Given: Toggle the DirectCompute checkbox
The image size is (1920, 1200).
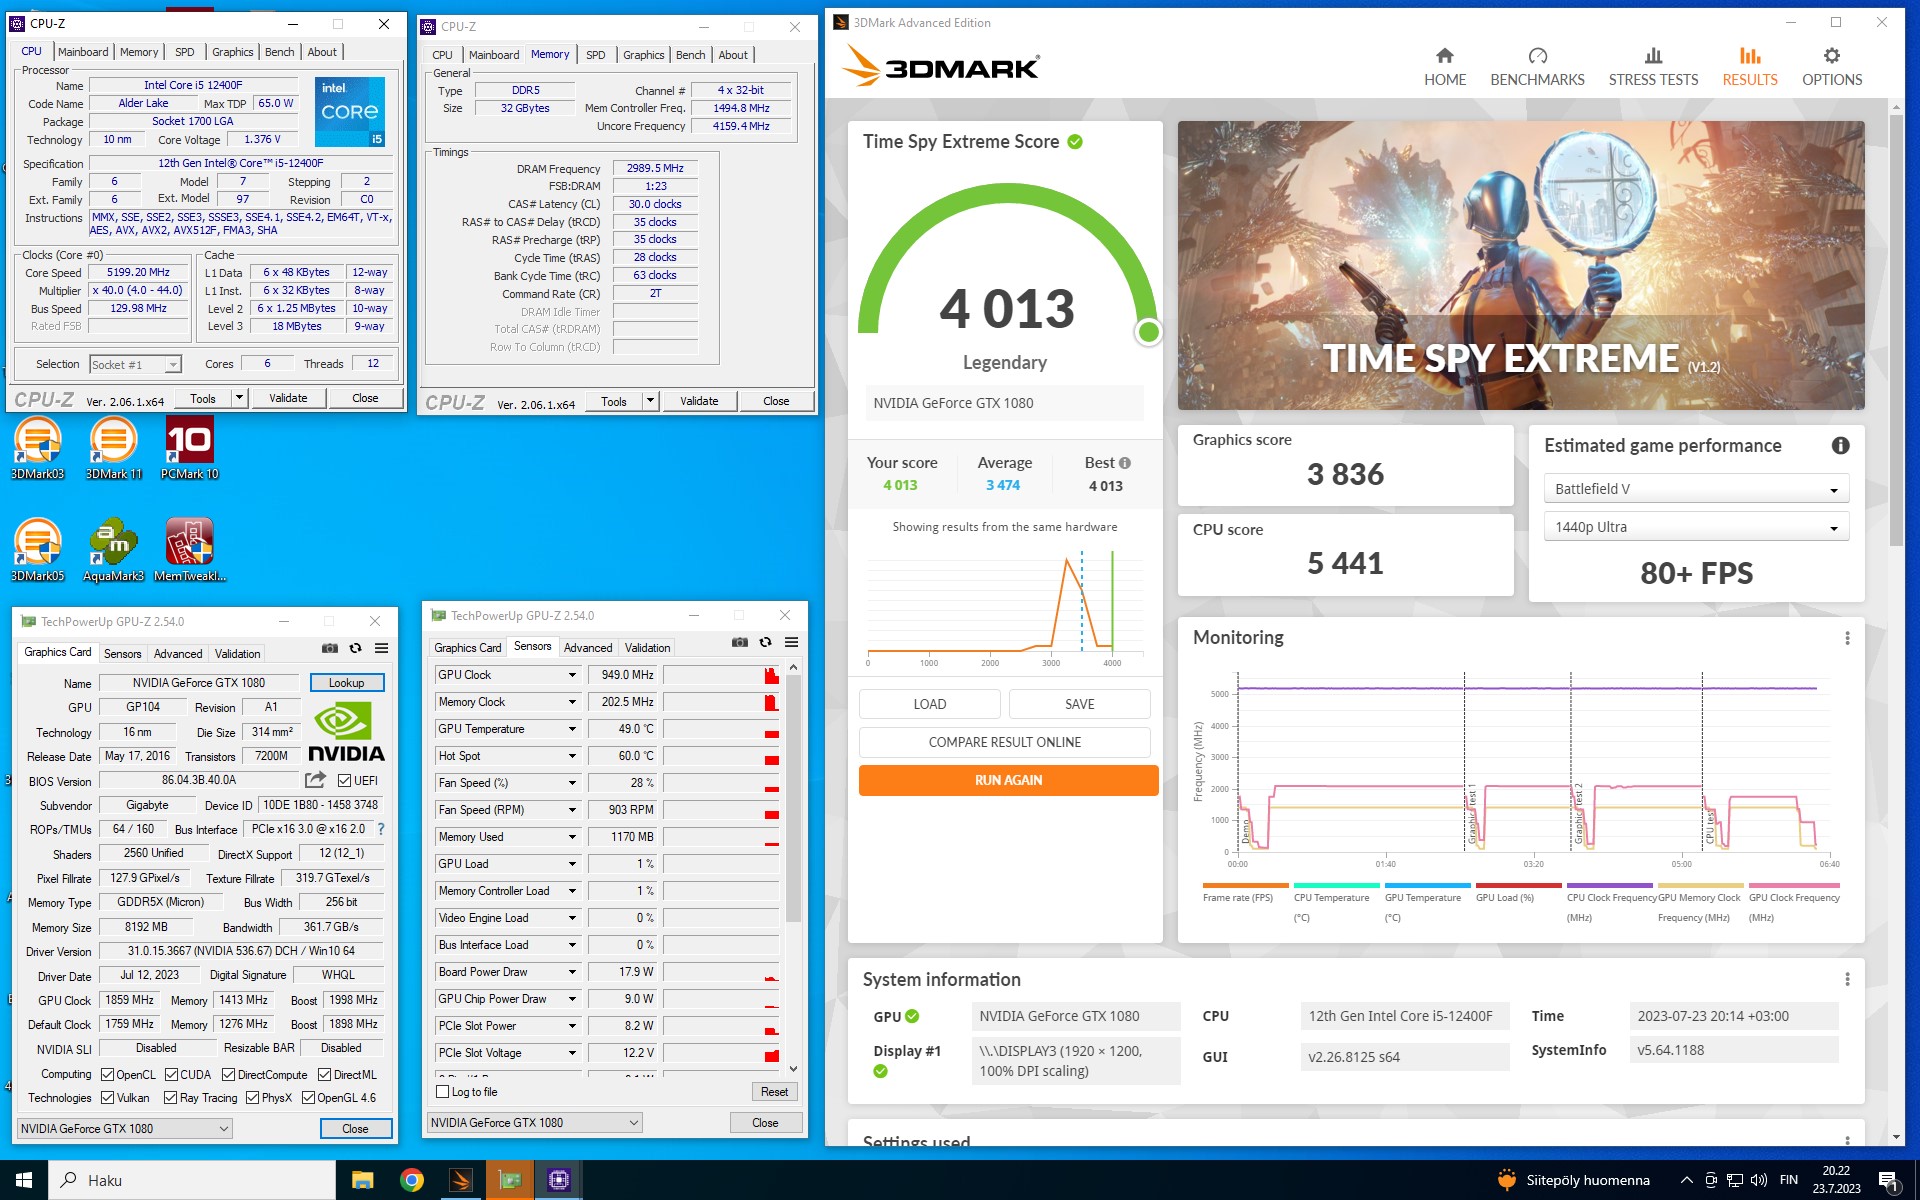Looking at the screenshot, I should pyautogui.click(x=228, y=1075).
